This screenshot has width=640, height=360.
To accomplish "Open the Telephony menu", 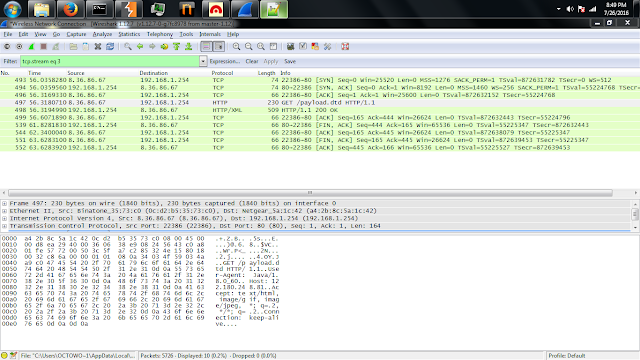I will [x=160, y=34].
